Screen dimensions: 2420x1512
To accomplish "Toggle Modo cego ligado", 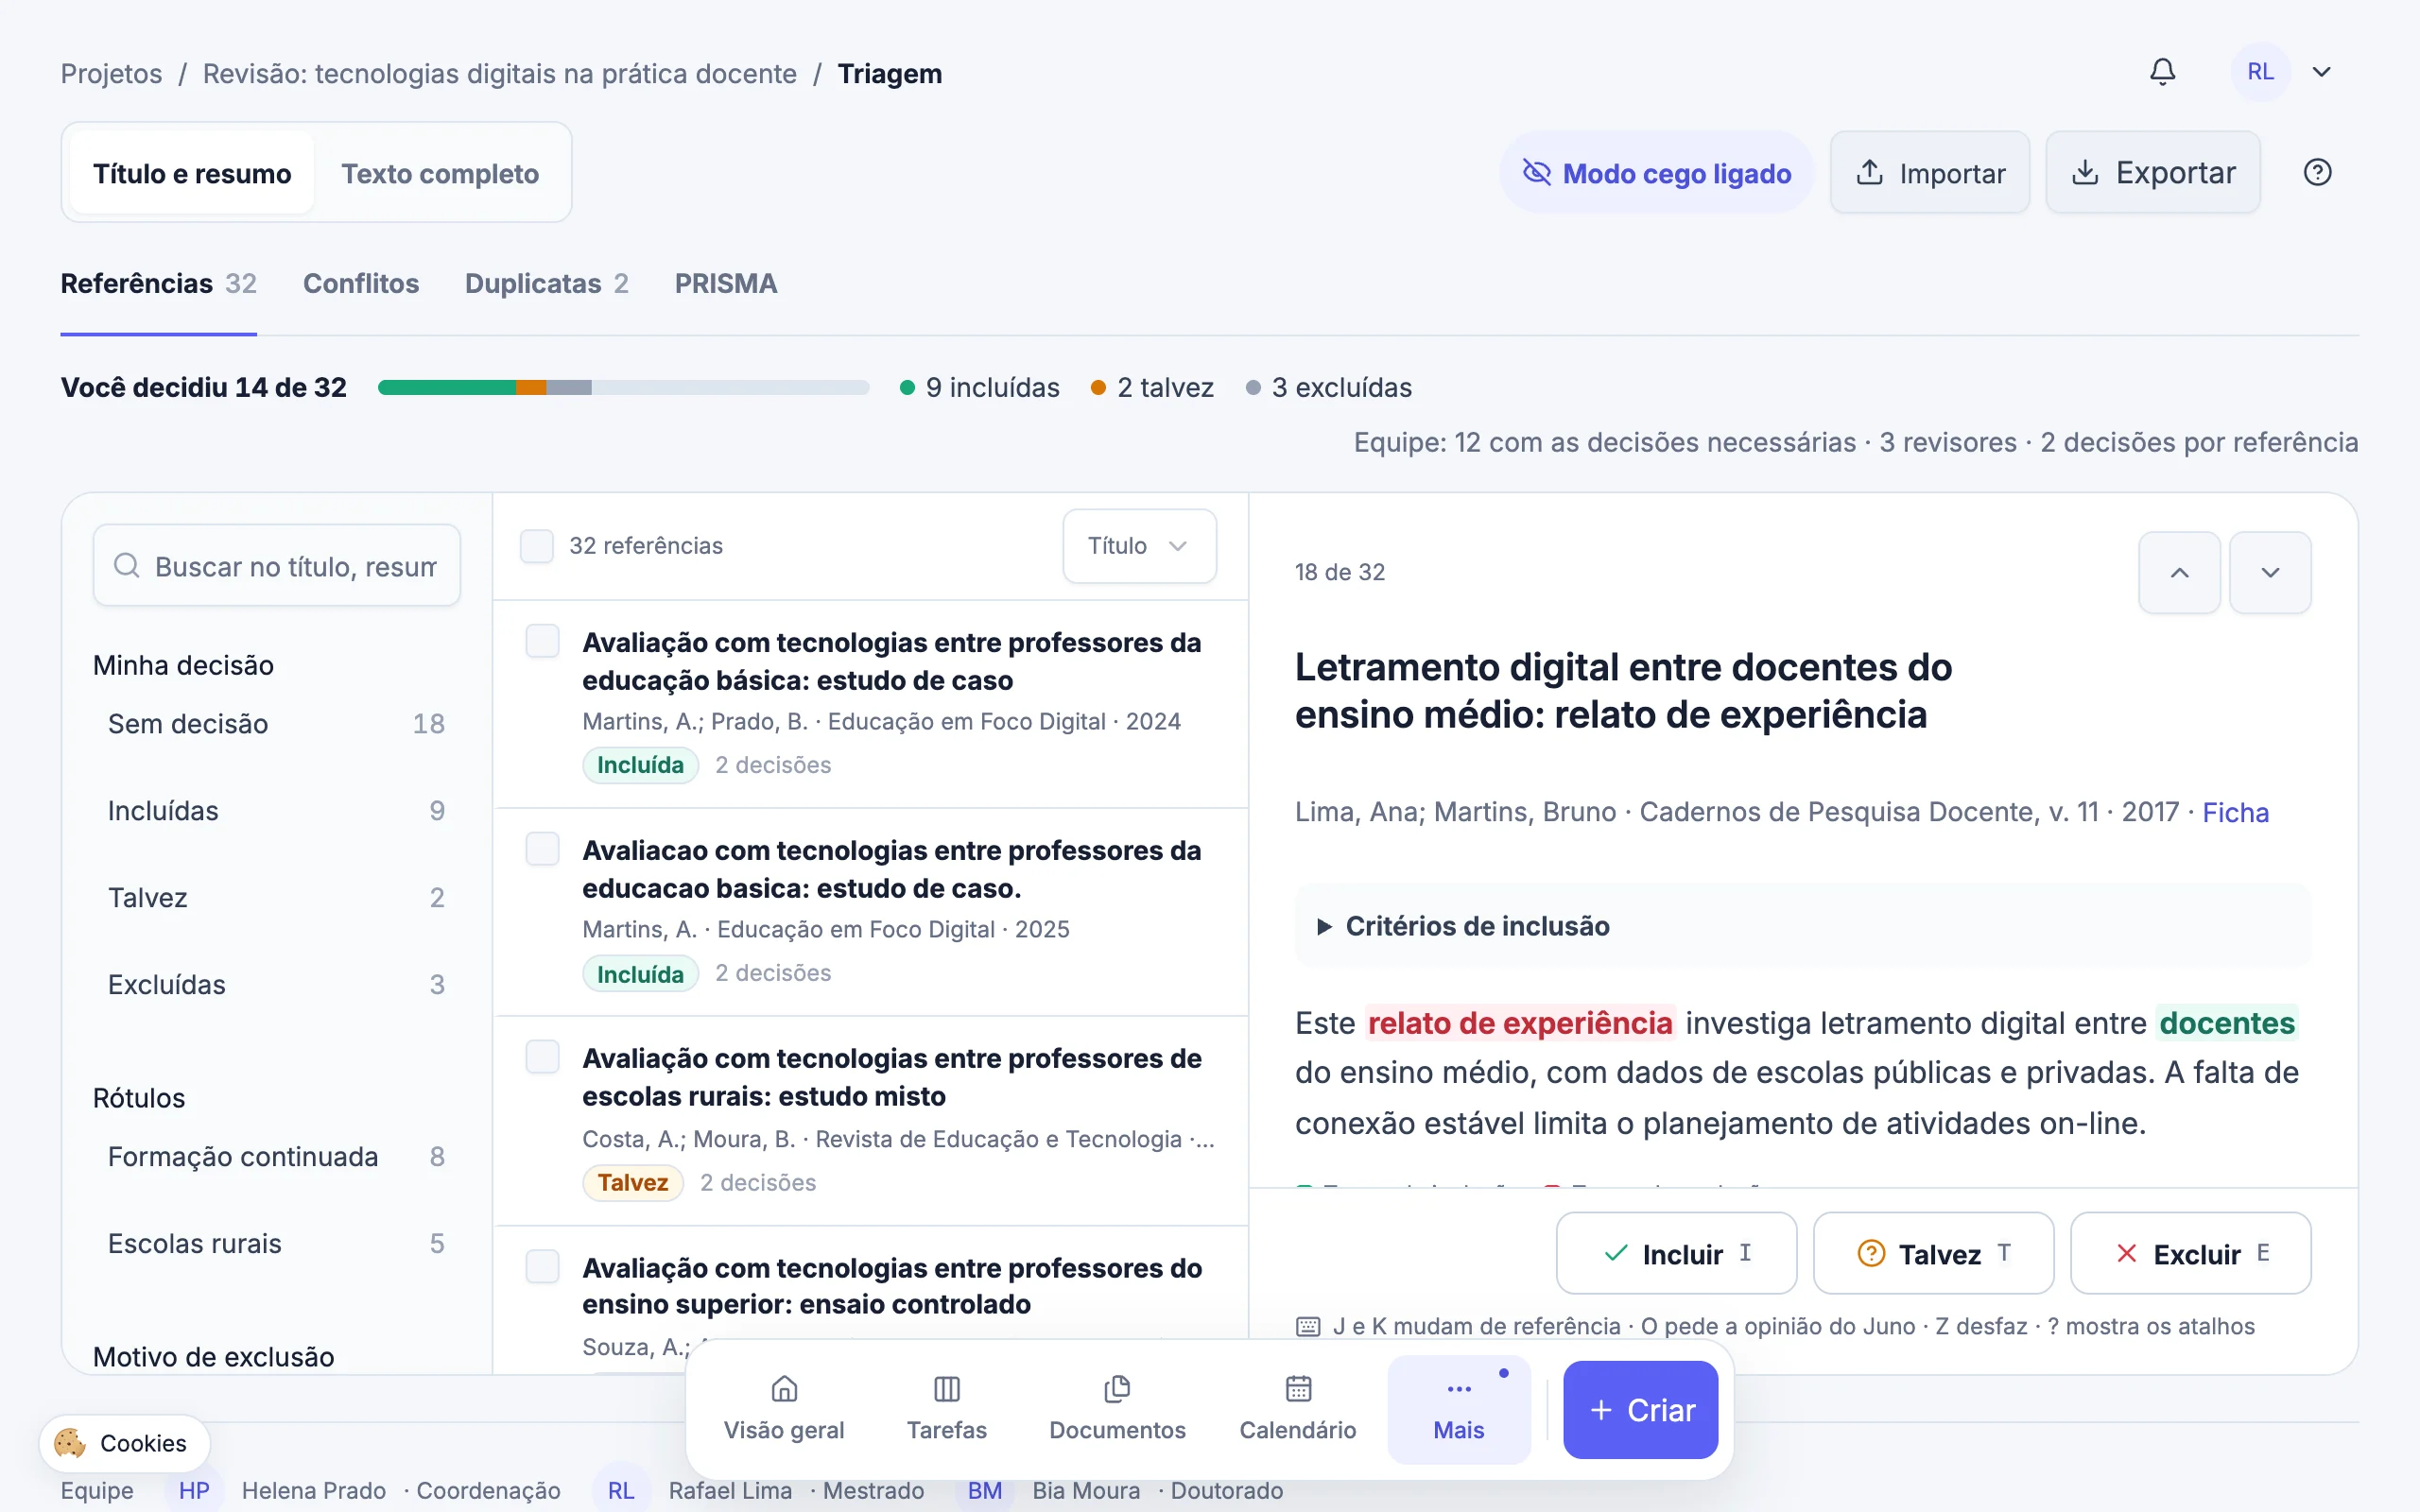I will (1656, 173).
